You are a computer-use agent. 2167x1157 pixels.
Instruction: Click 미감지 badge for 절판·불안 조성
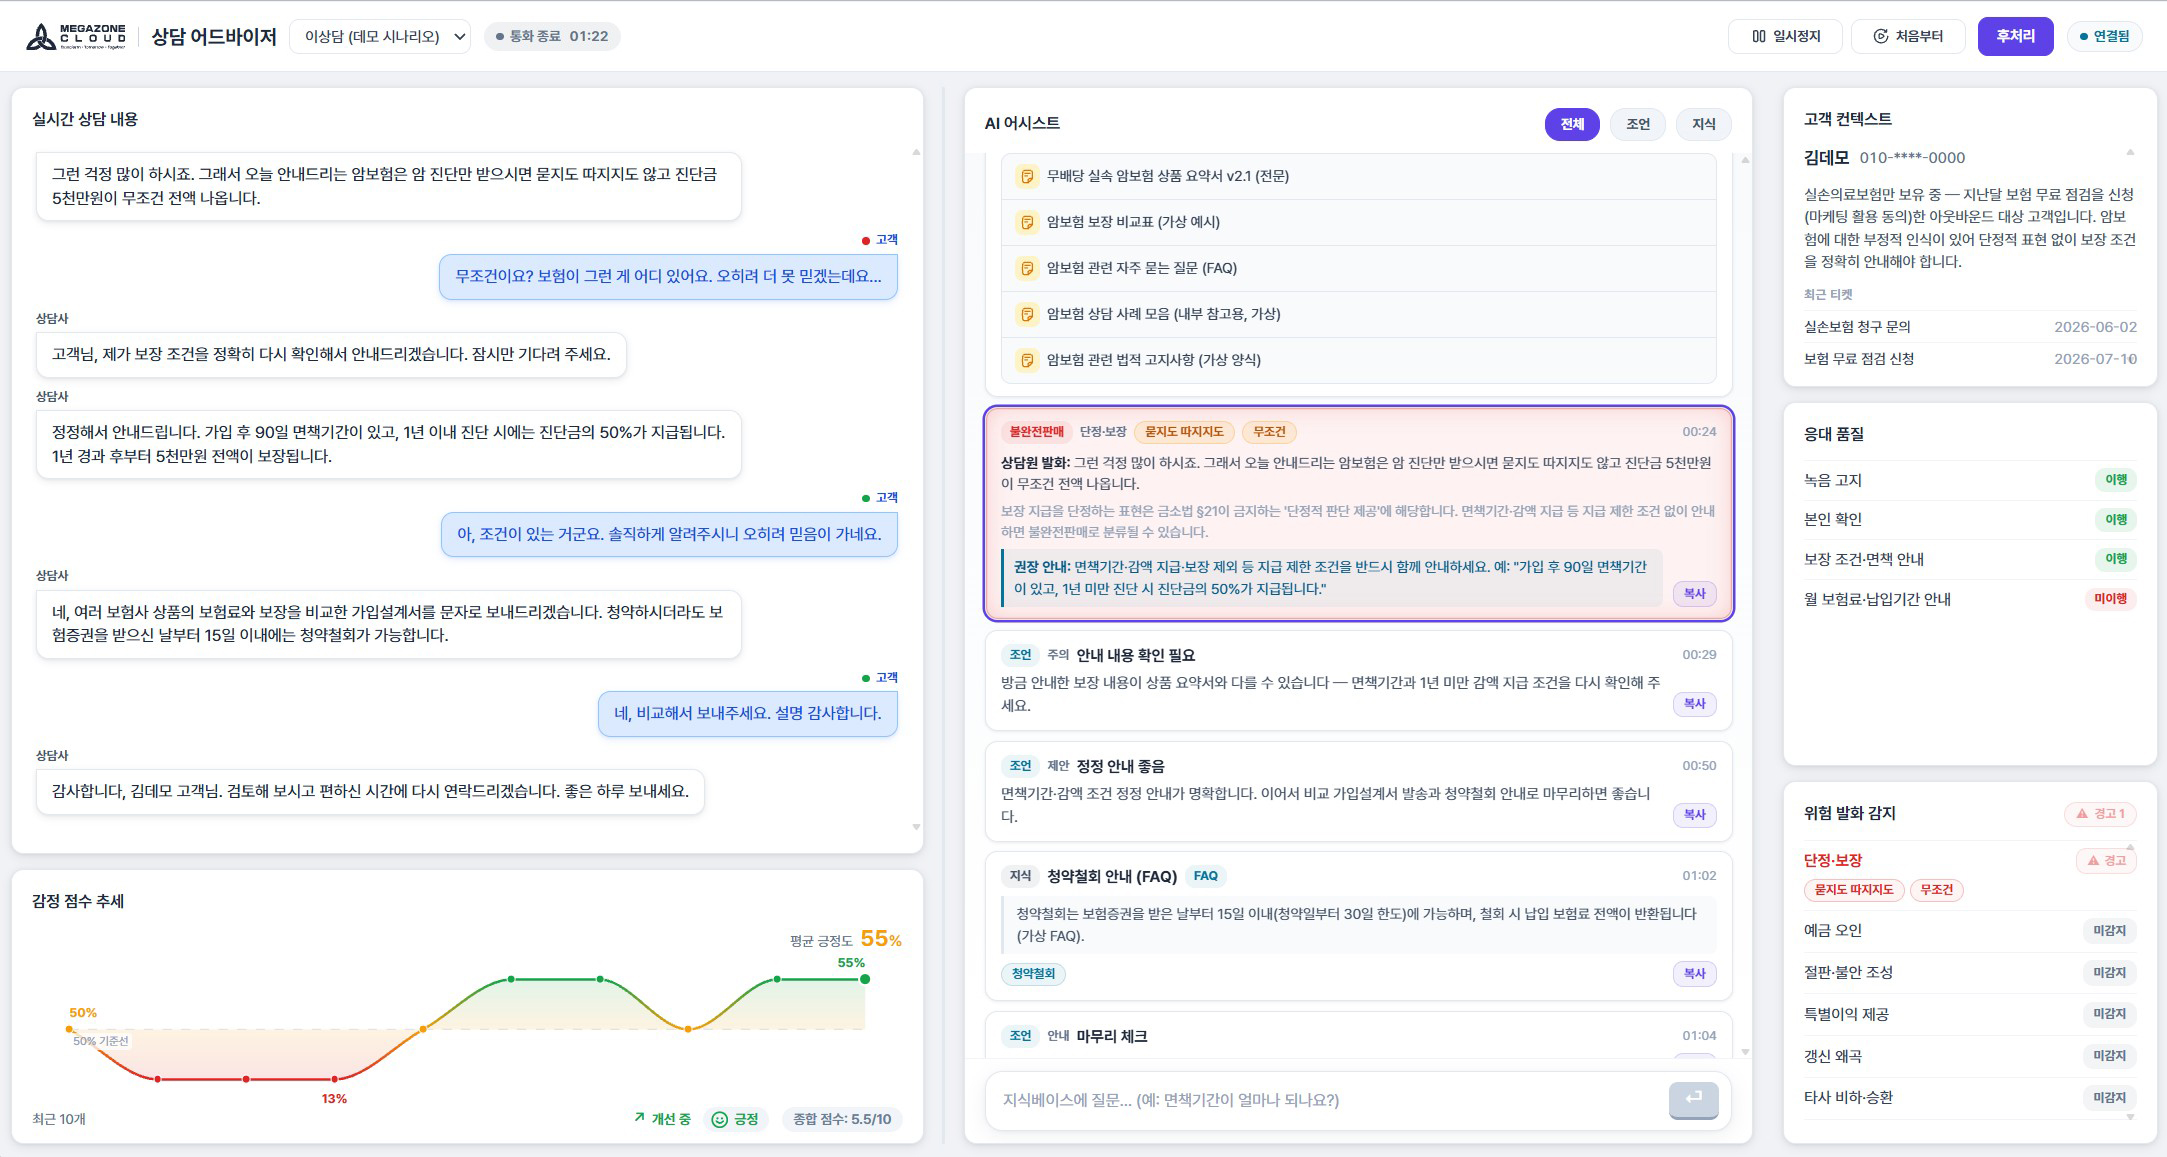click(x=2109, y=973)
